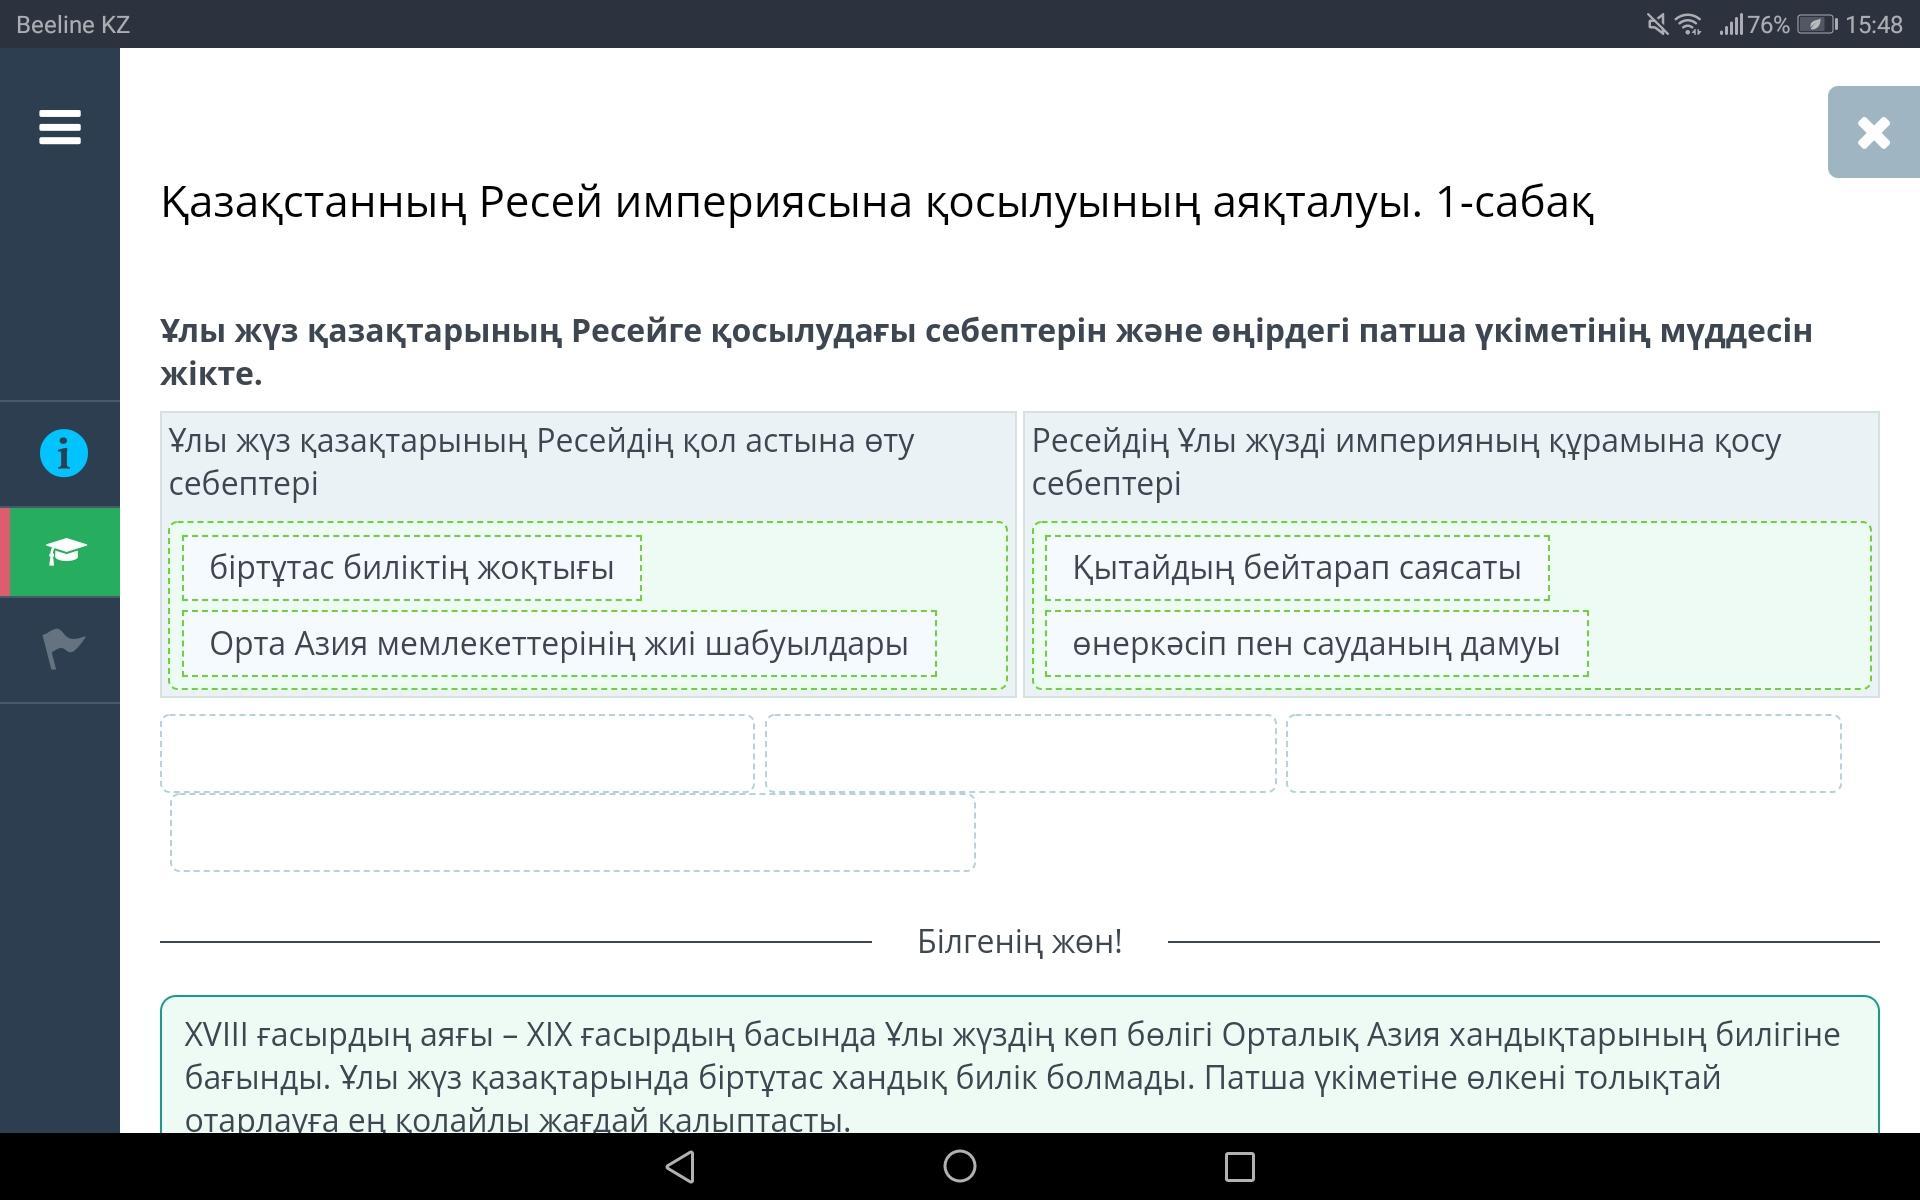The image size is (1920, 1200).
Task: Click the middle empty answer slot in top row
Action: (x=1020, y=753)
